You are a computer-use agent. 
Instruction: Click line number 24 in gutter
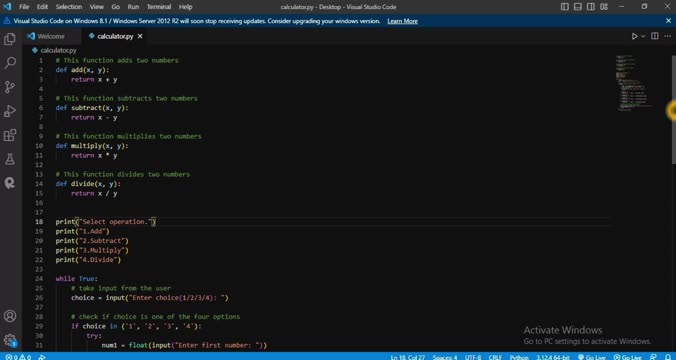click(x=39, y=279)
